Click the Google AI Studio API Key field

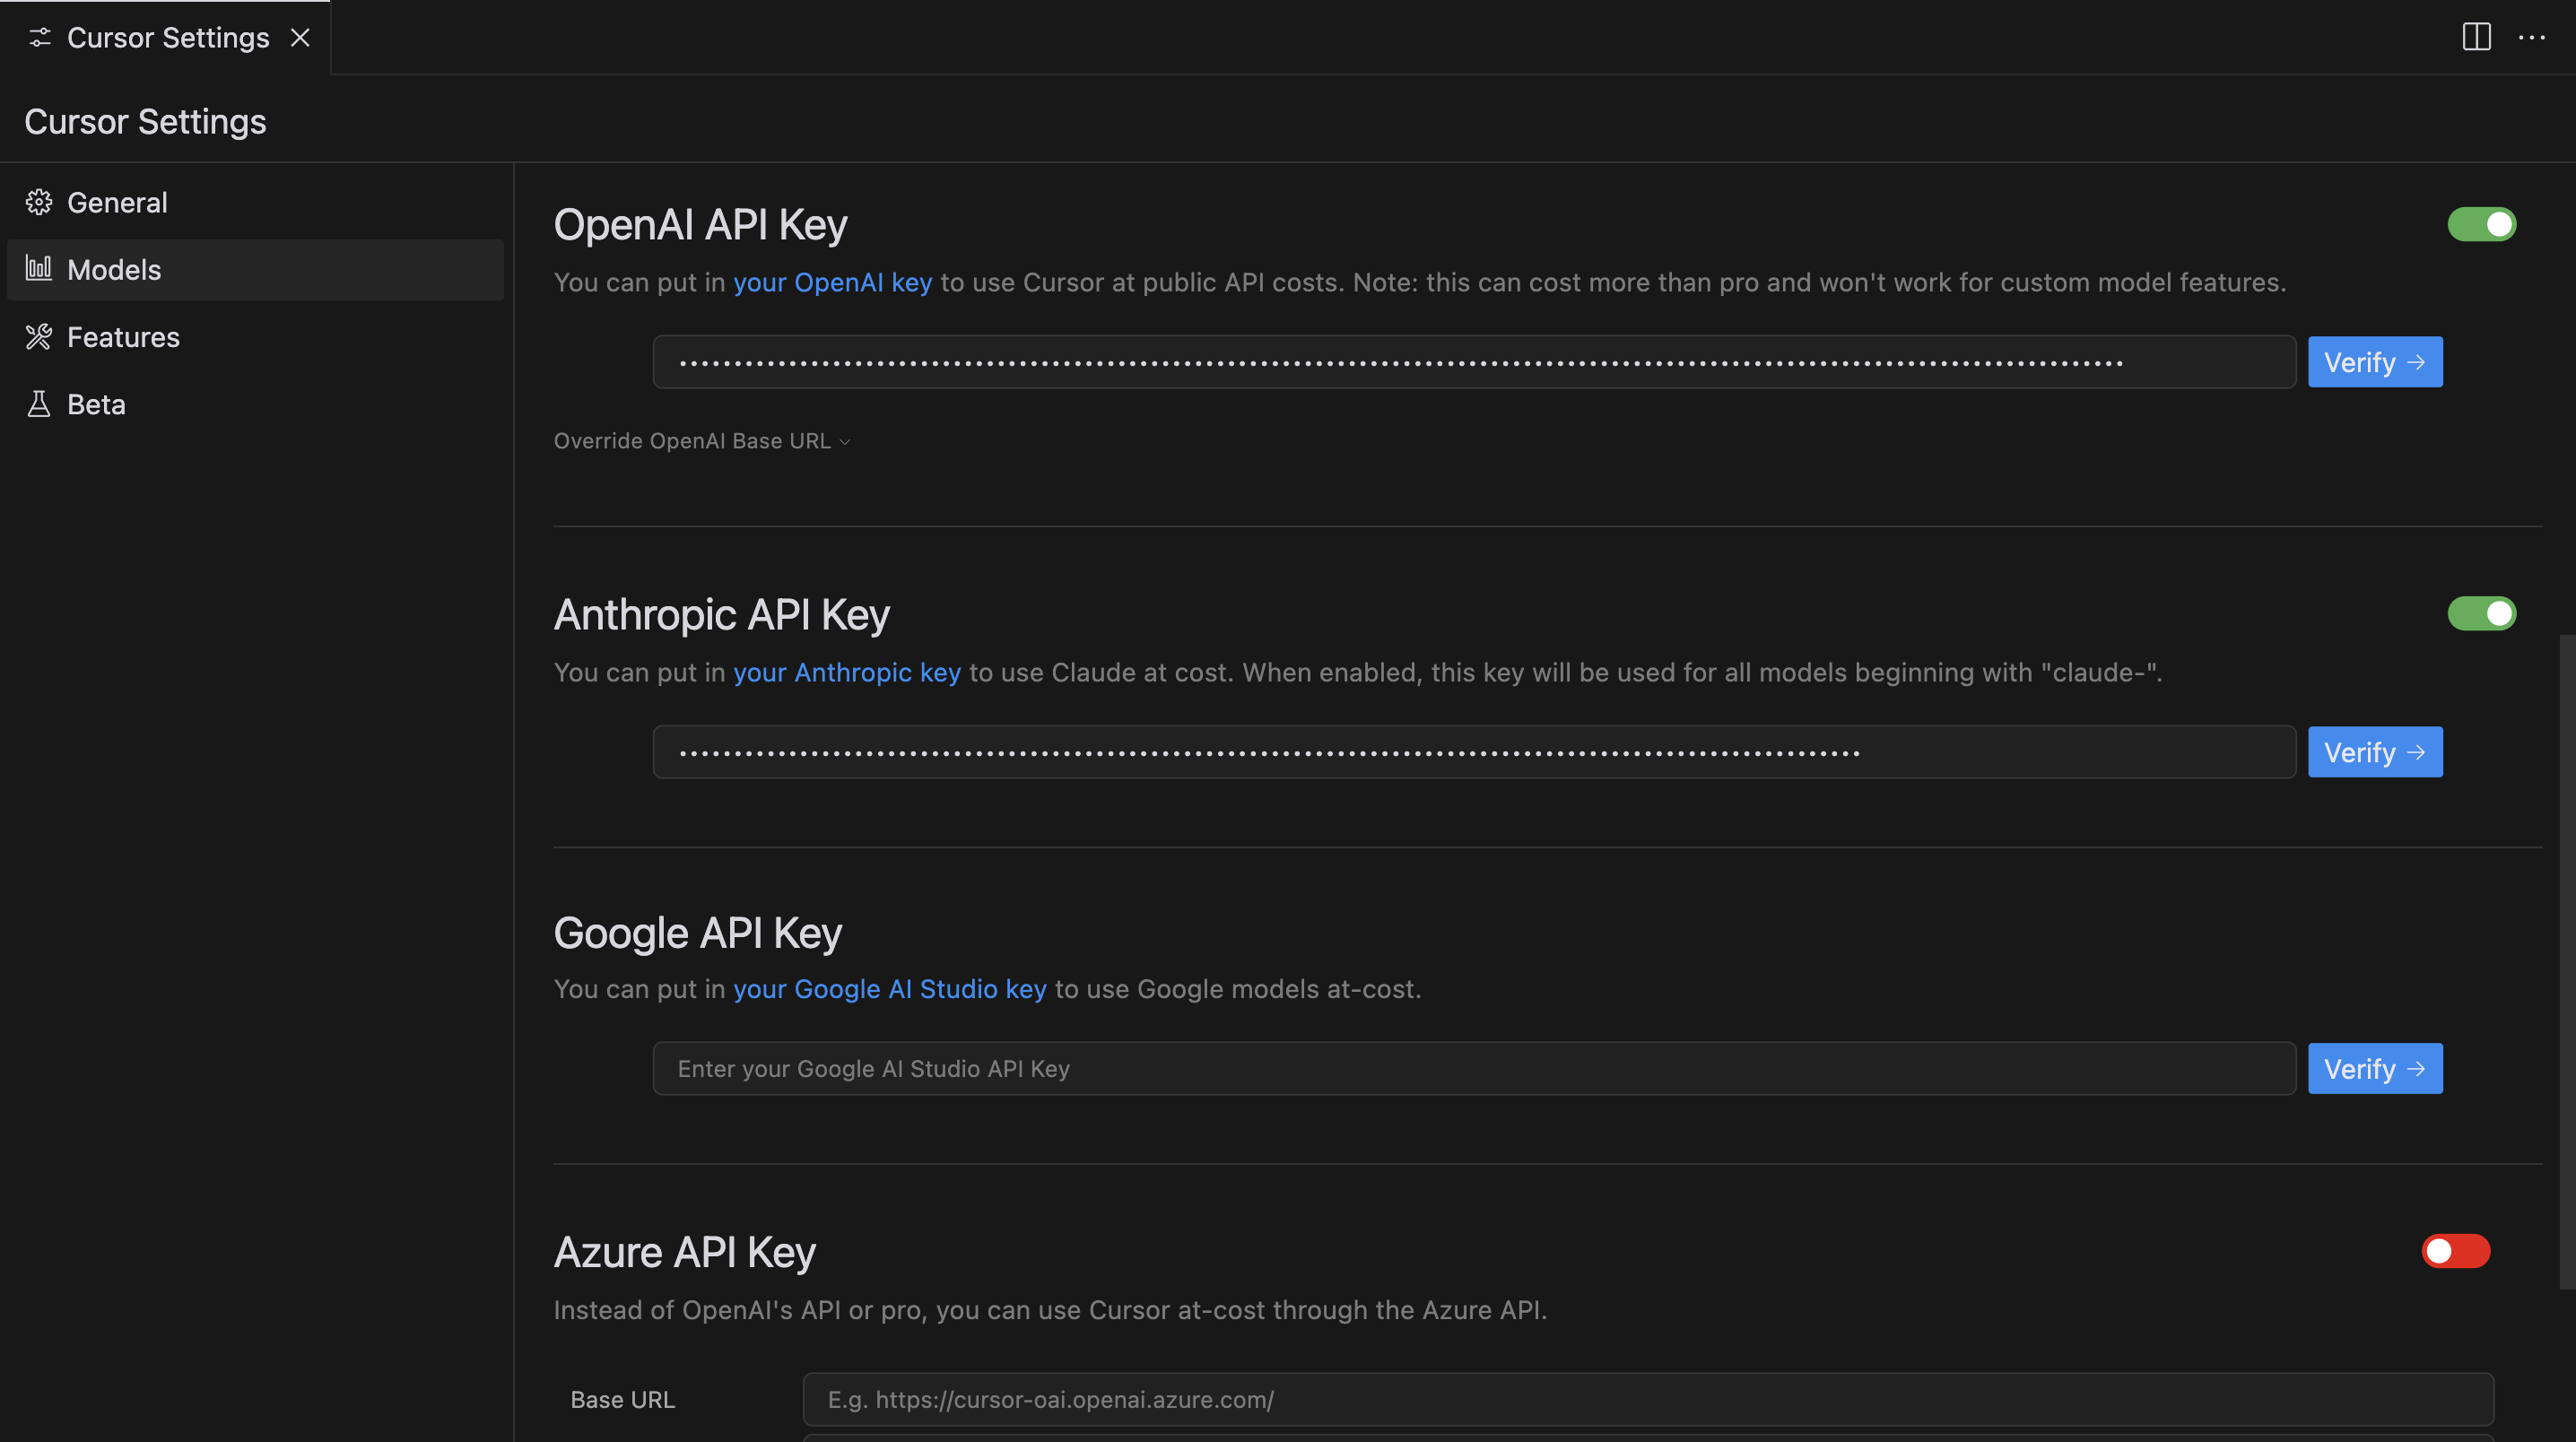coord(1400,1068)
